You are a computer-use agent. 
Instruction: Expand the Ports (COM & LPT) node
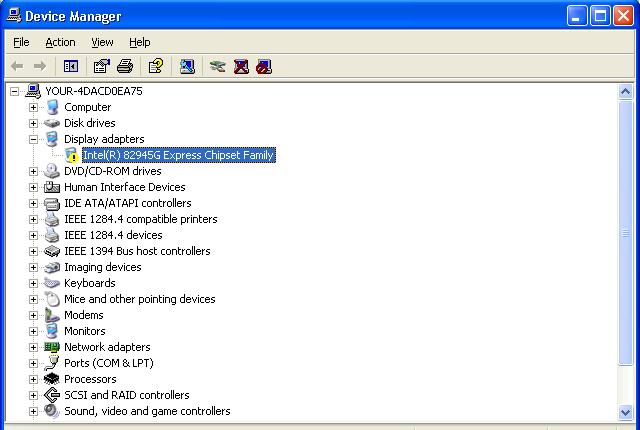pyautogui.click(x=33, y=363)
